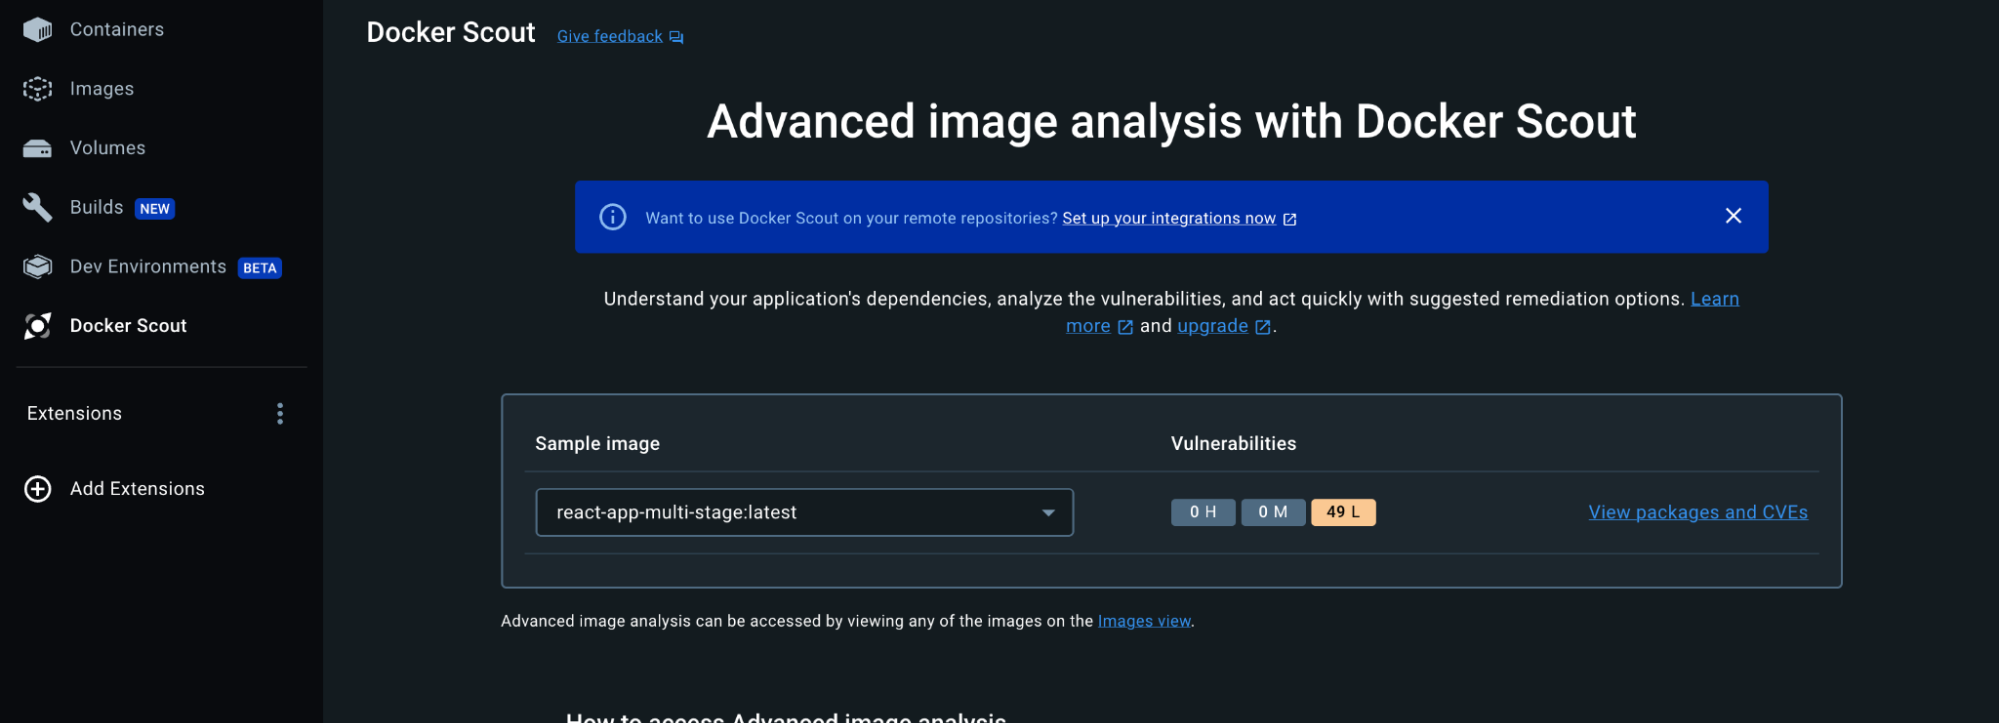Click the Containers icon in sidebar
Screen dimensions: 1999x724
tap(37, 30)
